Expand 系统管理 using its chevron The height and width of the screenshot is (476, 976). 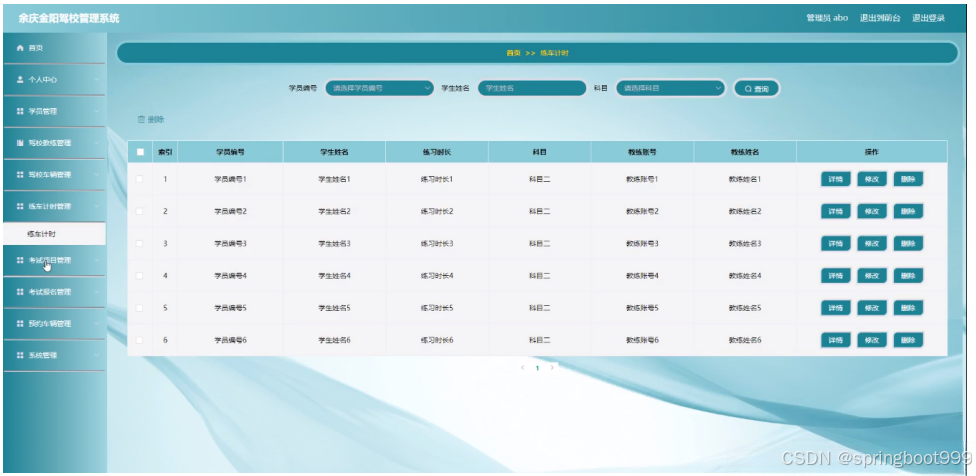[97, 355]
